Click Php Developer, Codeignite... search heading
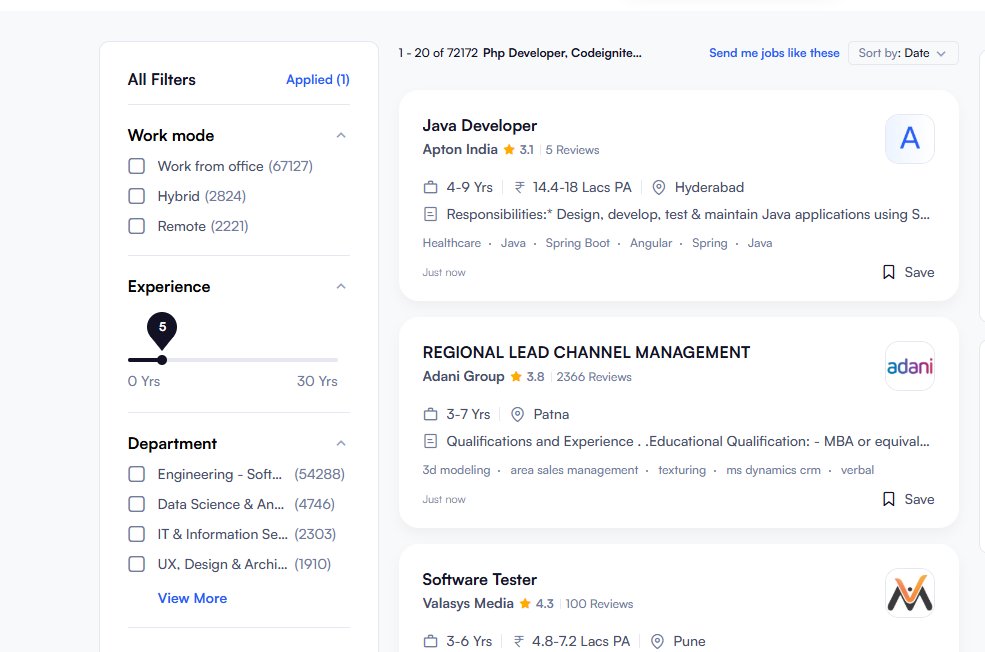 click(x=562, y=53)
